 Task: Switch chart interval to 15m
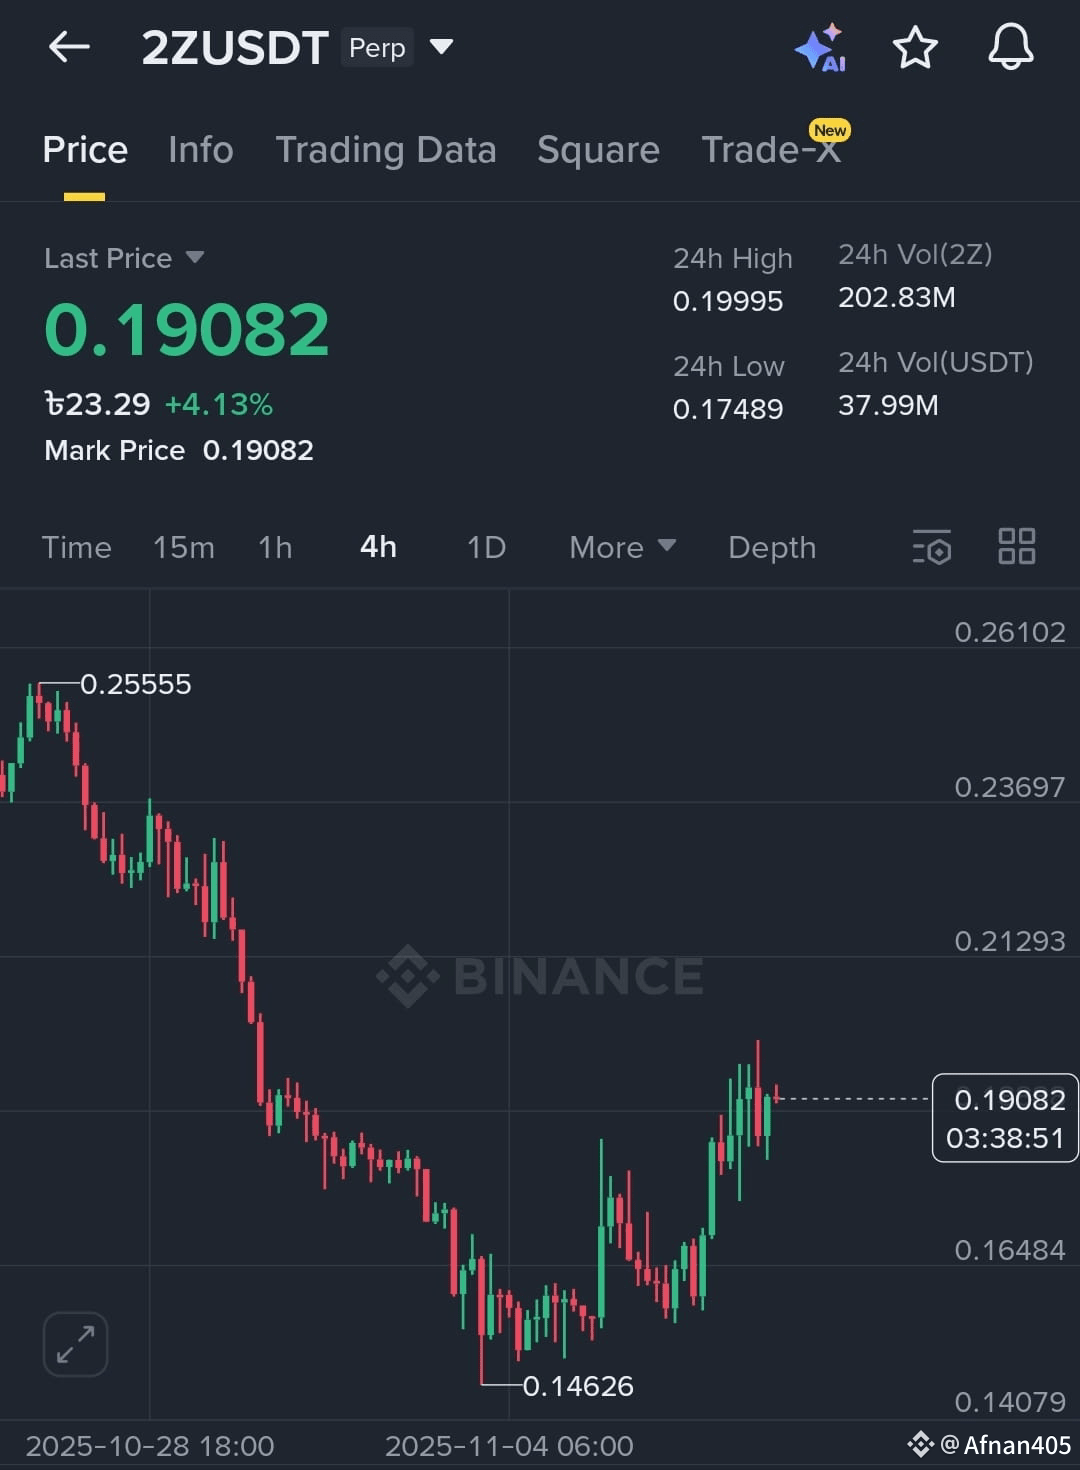[x=184, y=547]
